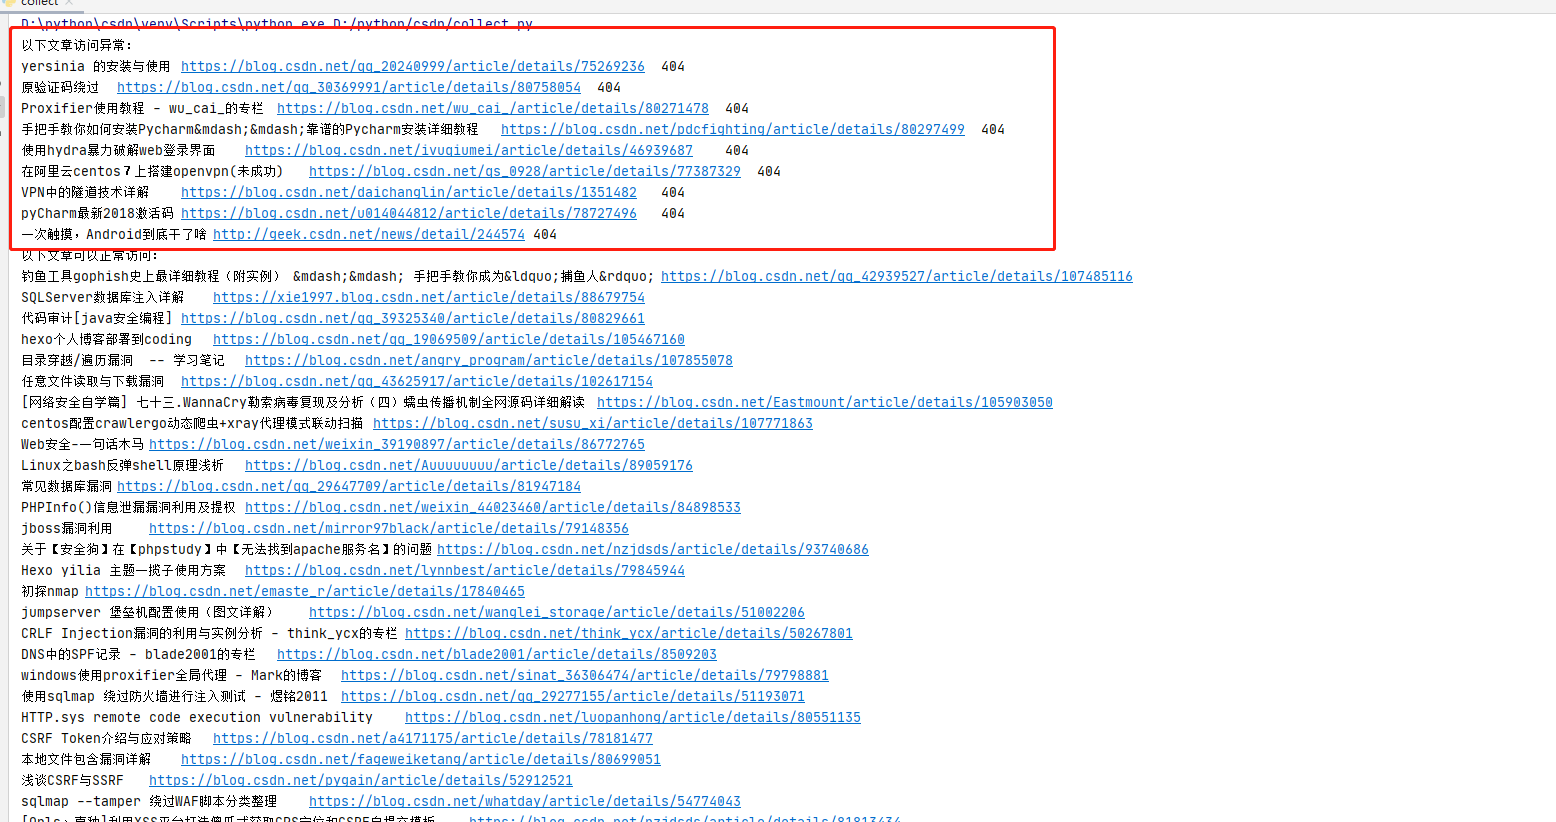The height and width of the screenshot is (822, 1556).
Task: Open the 安全狗 phpstudy nzjdsds URL
Action: click(653, 549)
